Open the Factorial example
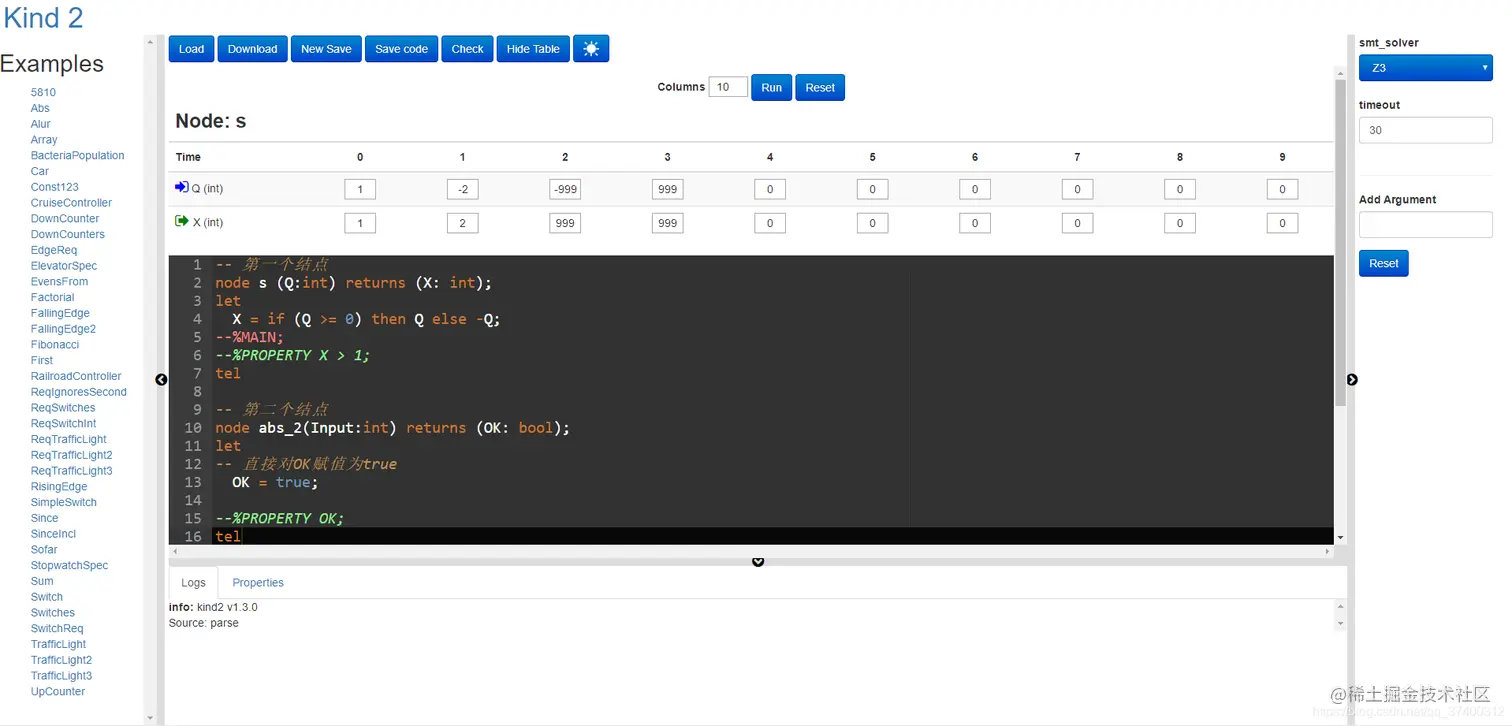This screenshot has height=726, width=1512. [53, 297]
